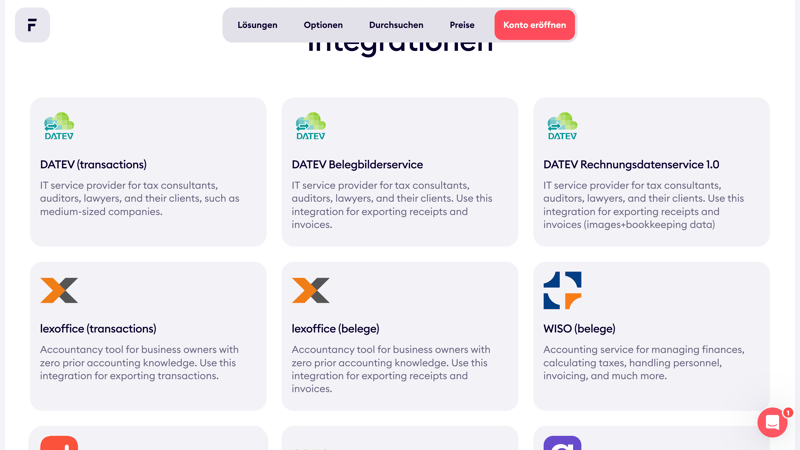
Task: Go to the Preise page
Action: [462, 25]
